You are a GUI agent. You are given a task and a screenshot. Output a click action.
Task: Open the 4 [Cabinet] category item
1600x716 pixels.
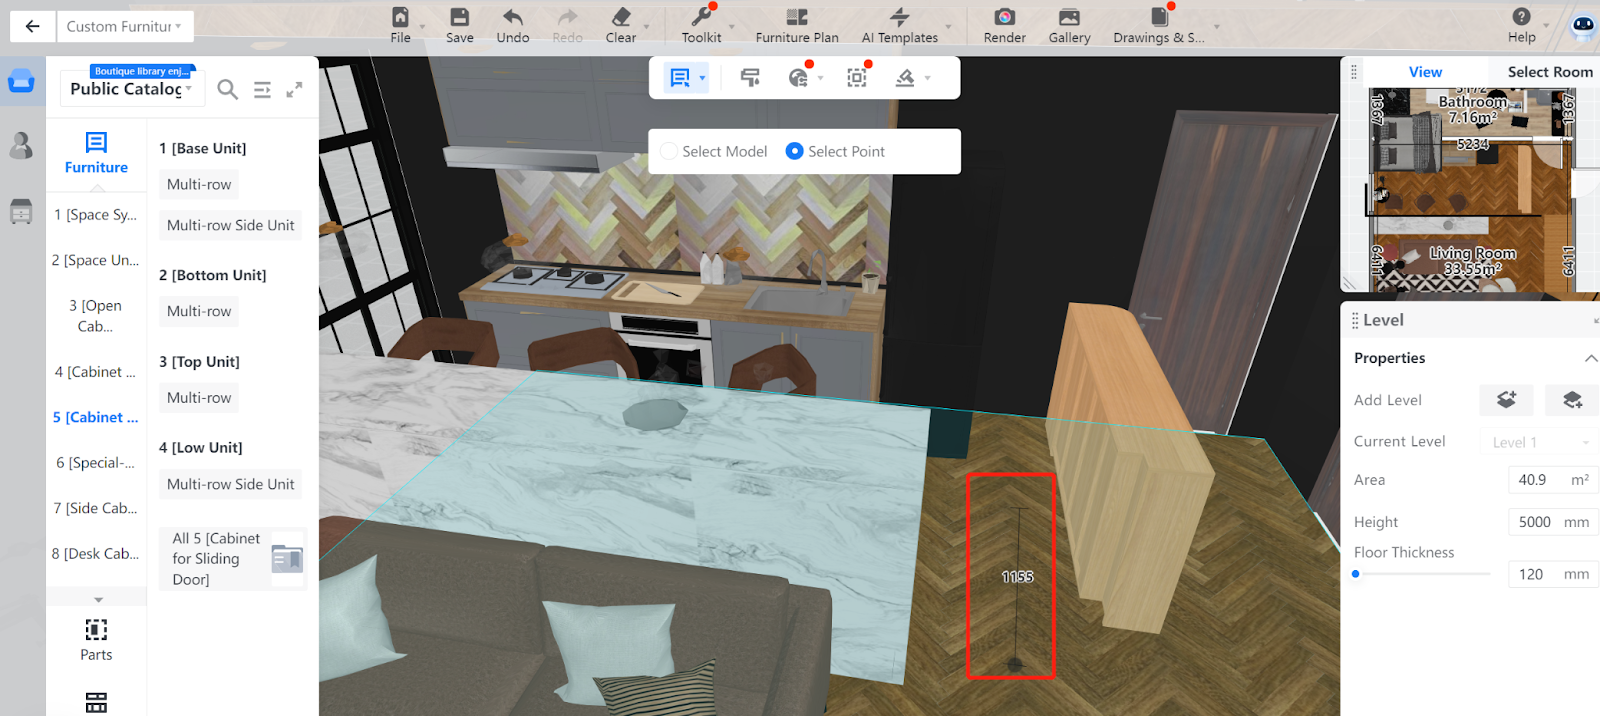click(95, 372)
